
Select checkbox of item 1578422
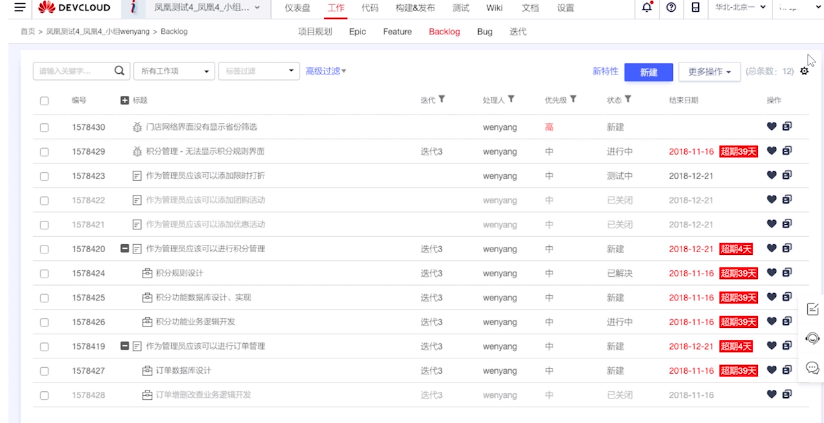coord(44,201)
